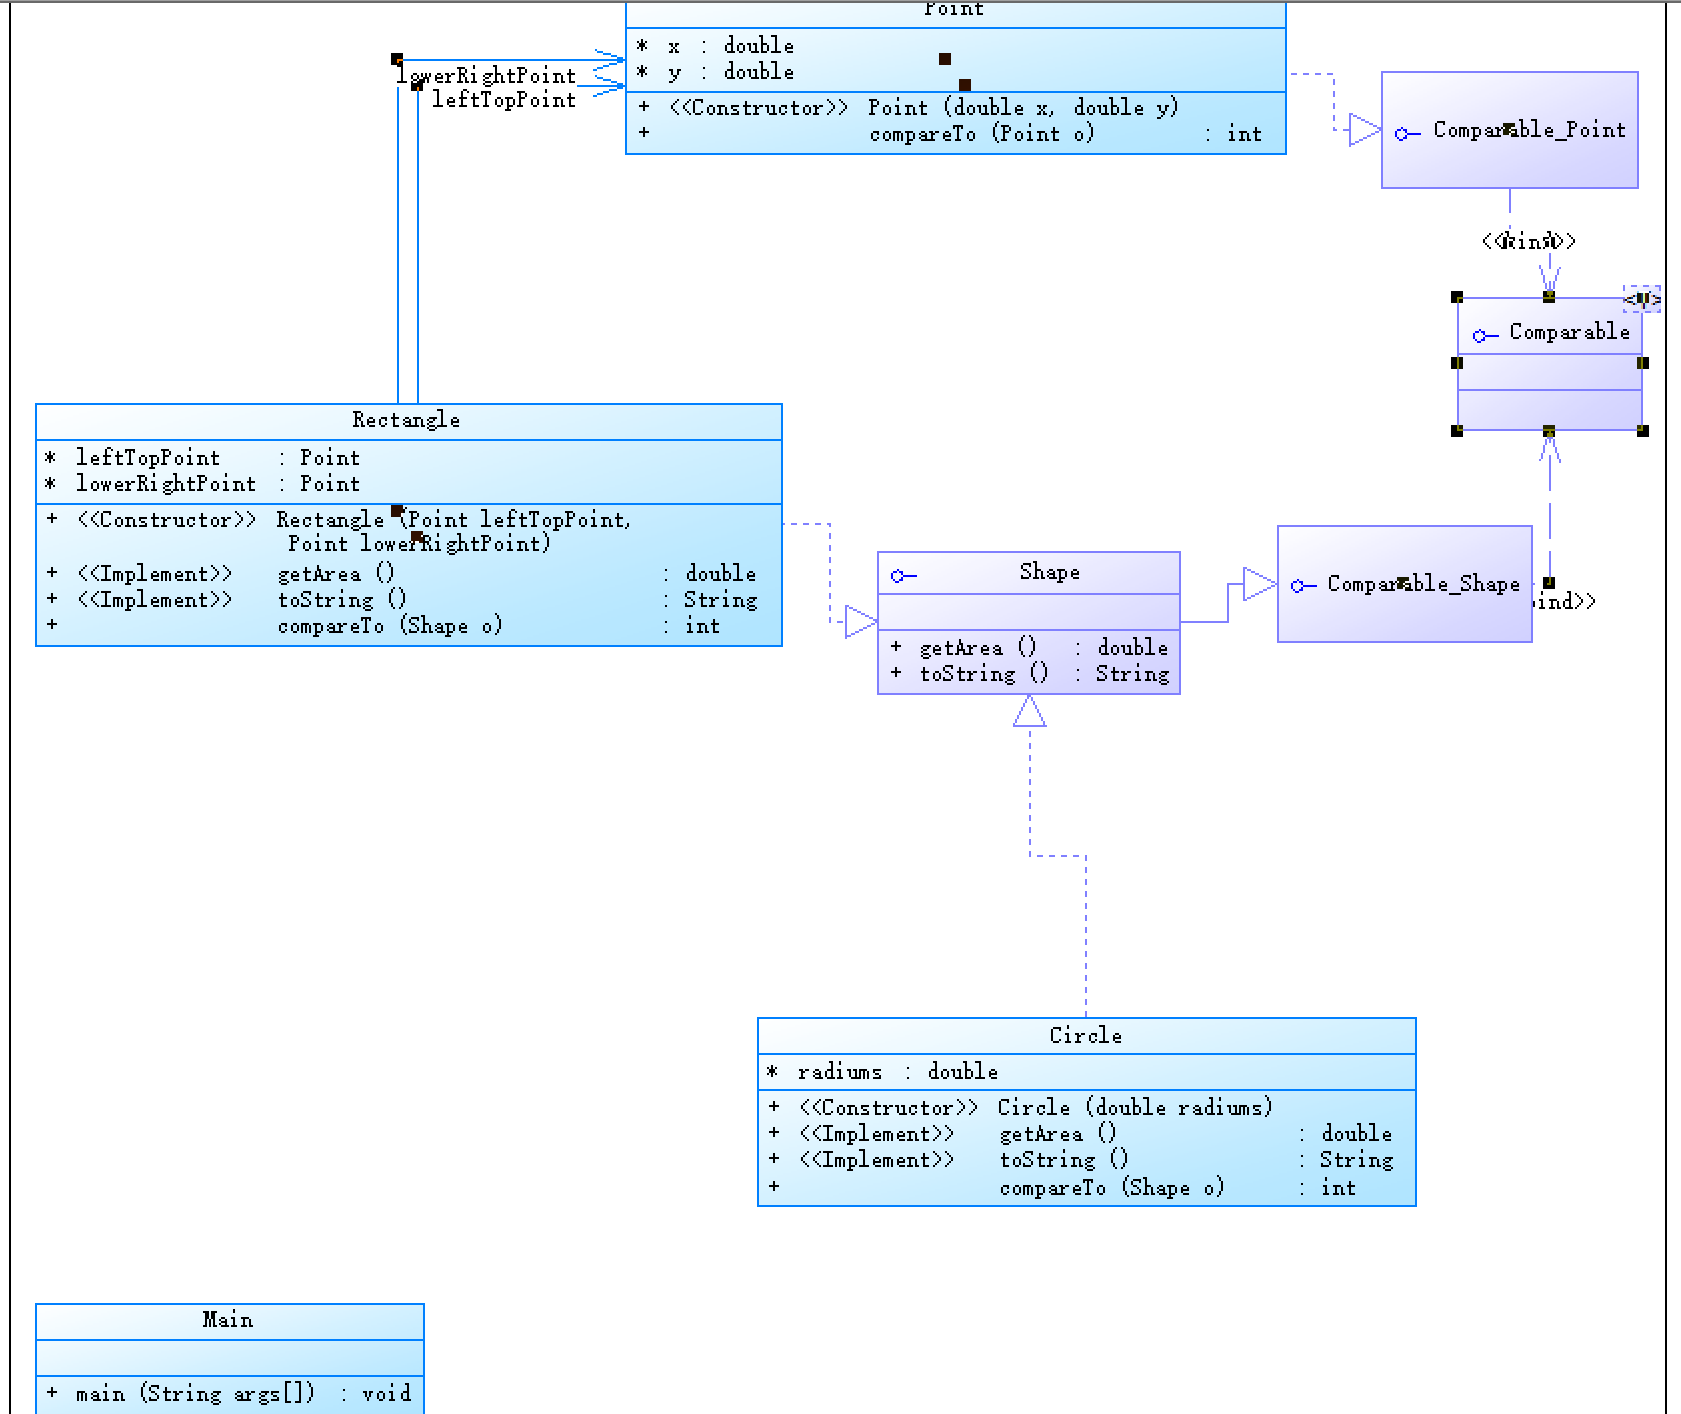Screen dimensions: 1681x1414
Task: Click the bind stereotype label below Comparable_Point
Action: tap(1529, 241)
